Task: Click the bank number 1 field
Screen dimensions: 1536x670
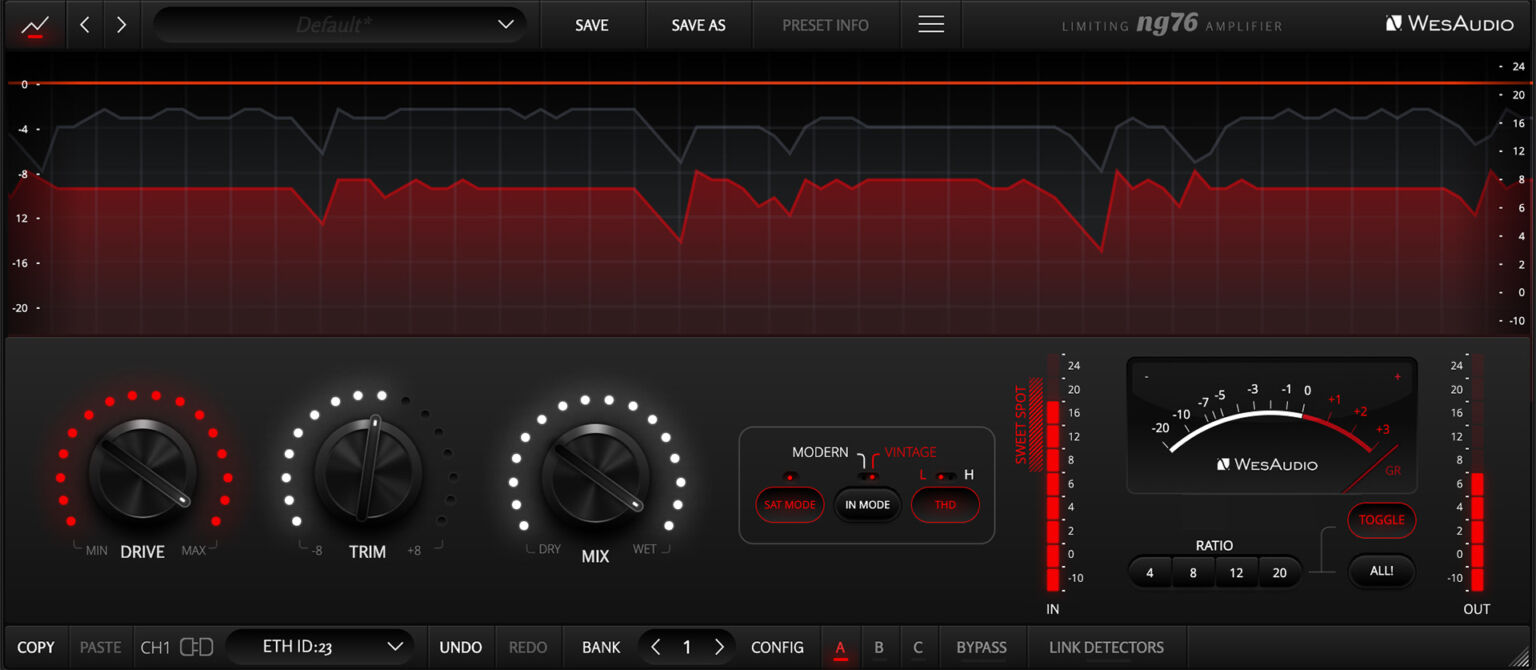Action: tap(687, 647)
